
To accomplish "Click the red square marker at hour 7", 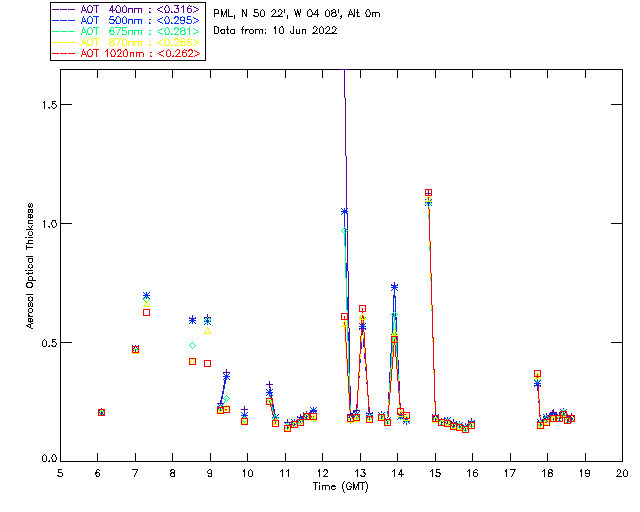I will pyautogui.click(x=136, y=349).
